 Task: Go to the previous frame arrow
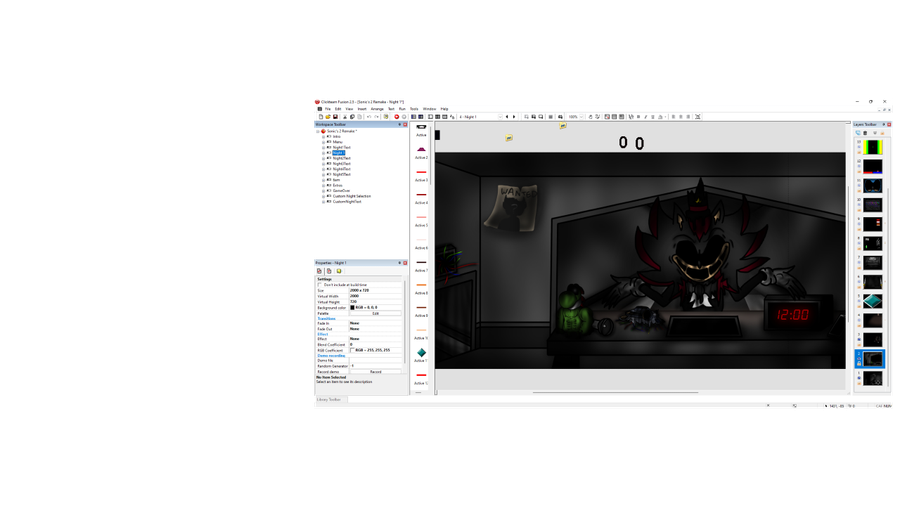tap(507, 116)
